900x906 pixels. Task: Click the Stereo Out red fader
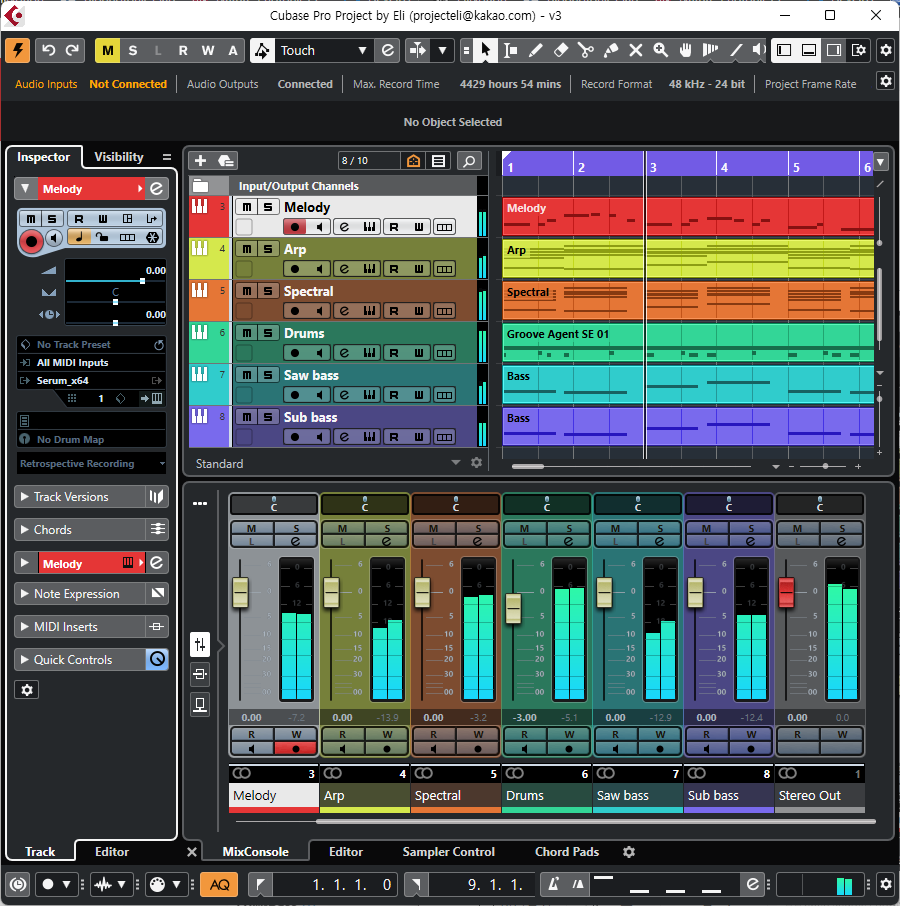click(786, 592)
